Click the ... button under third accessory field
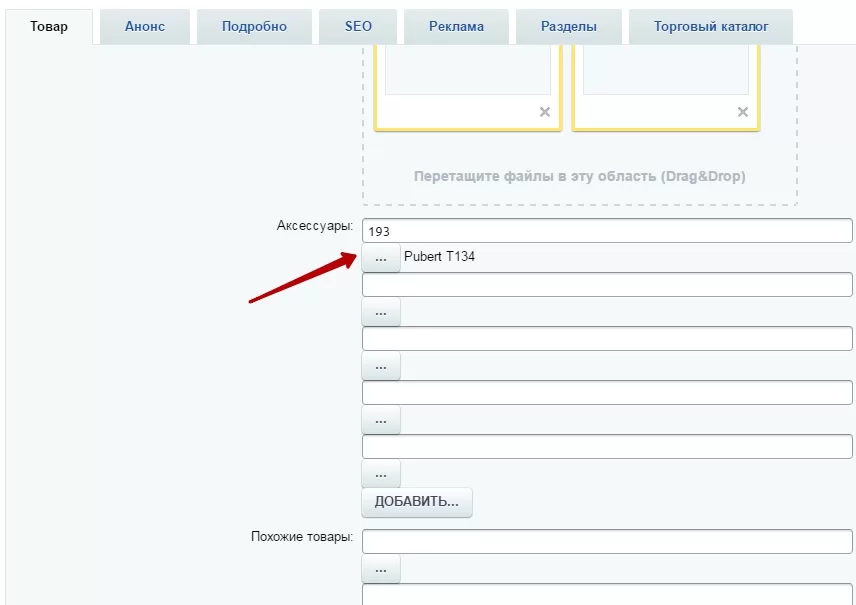The width and height of the screenshot is (856, 605). (381, 366)
